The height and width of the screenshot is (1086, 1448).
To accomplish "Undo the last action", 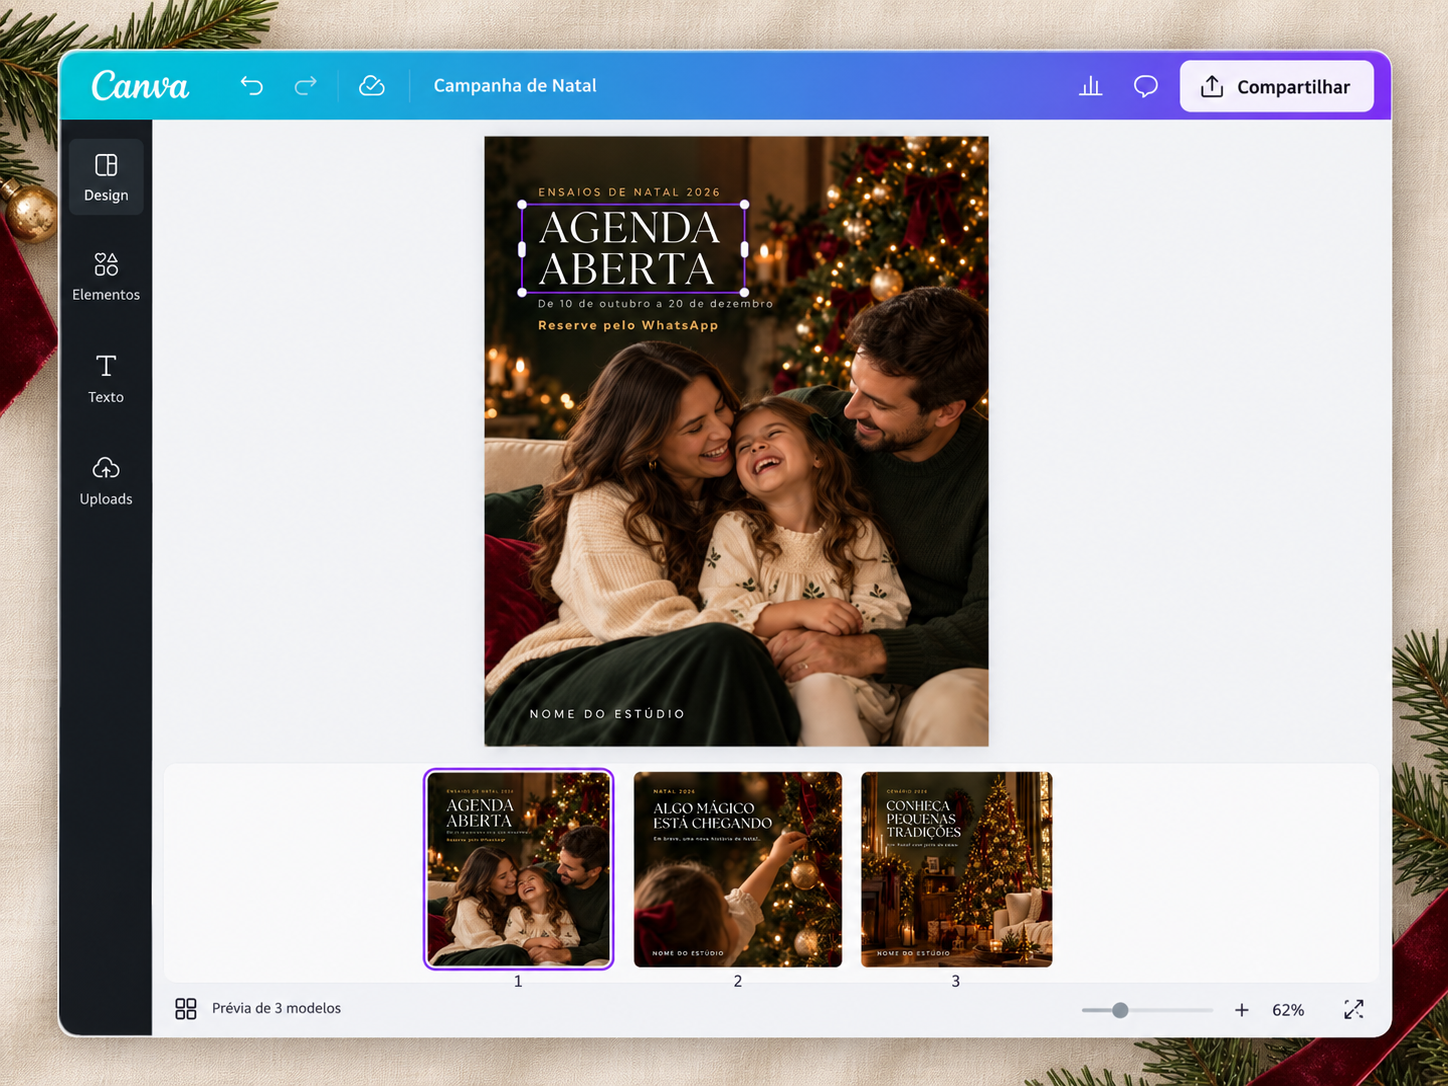I will pos(251,86).
